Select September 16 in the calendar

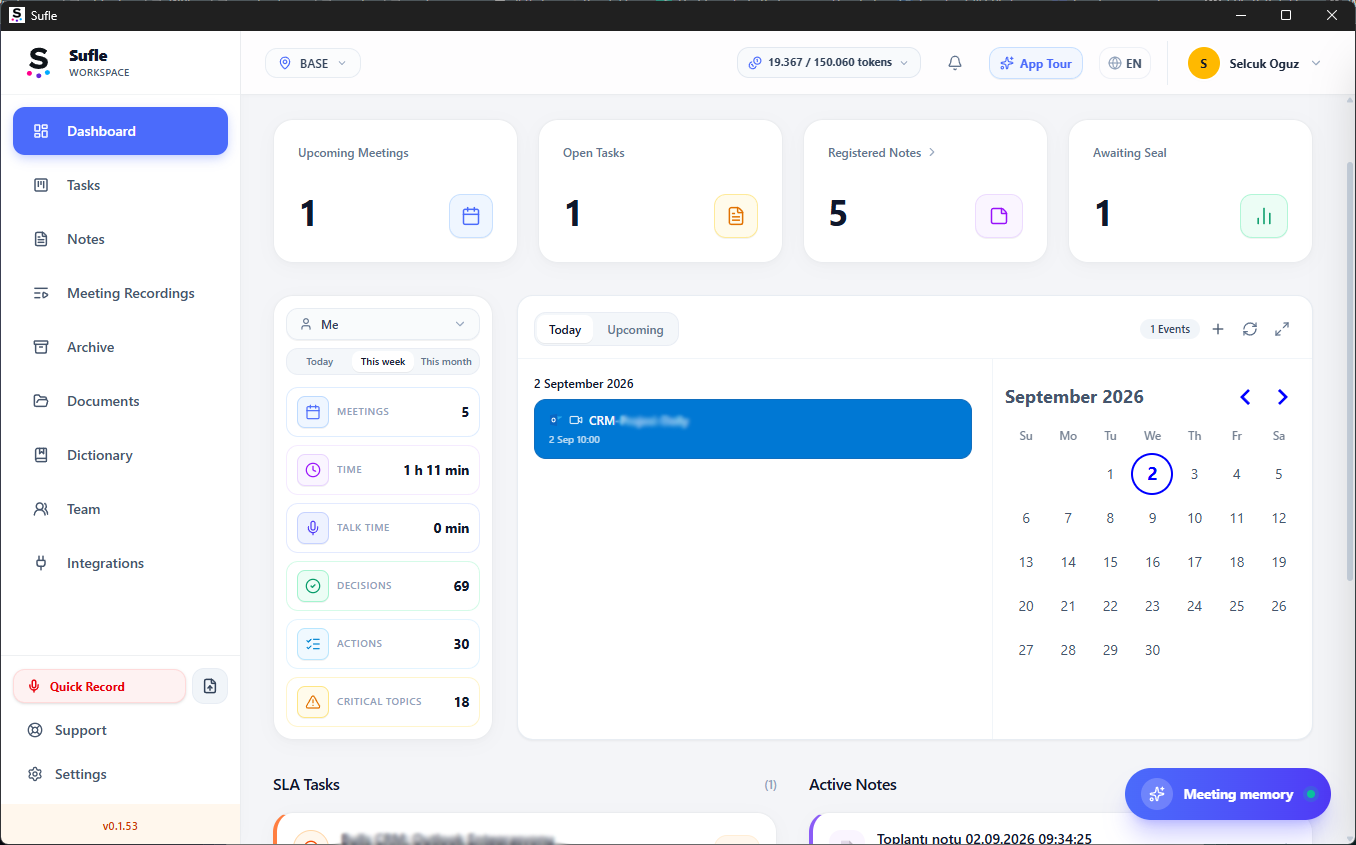pyautogui.click(x=1152, y=562)
